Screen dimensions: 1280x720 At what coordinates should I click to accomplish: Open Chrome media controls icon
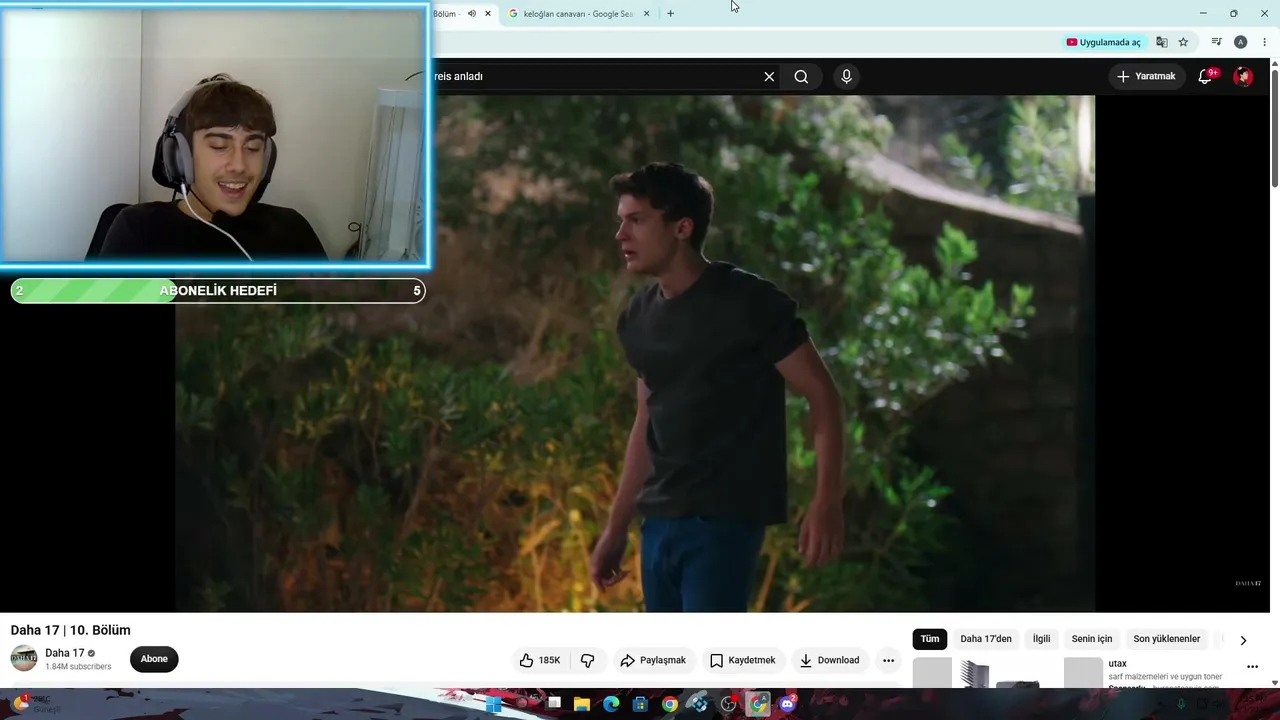(1216, 42)
